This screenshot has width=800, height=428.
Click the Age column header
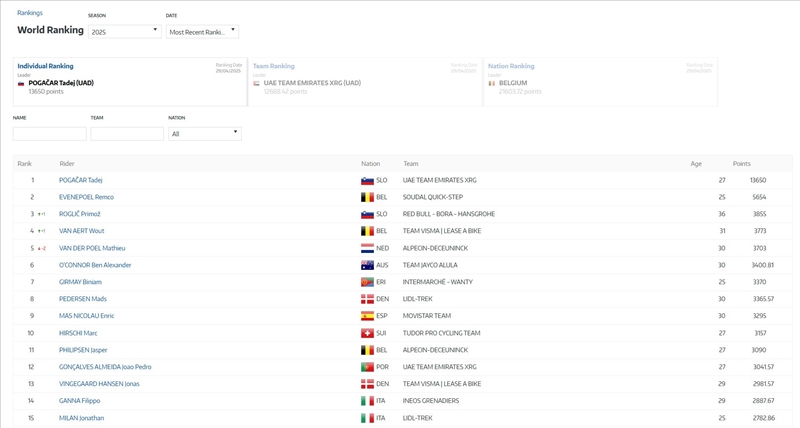click(x=696, y=164)
